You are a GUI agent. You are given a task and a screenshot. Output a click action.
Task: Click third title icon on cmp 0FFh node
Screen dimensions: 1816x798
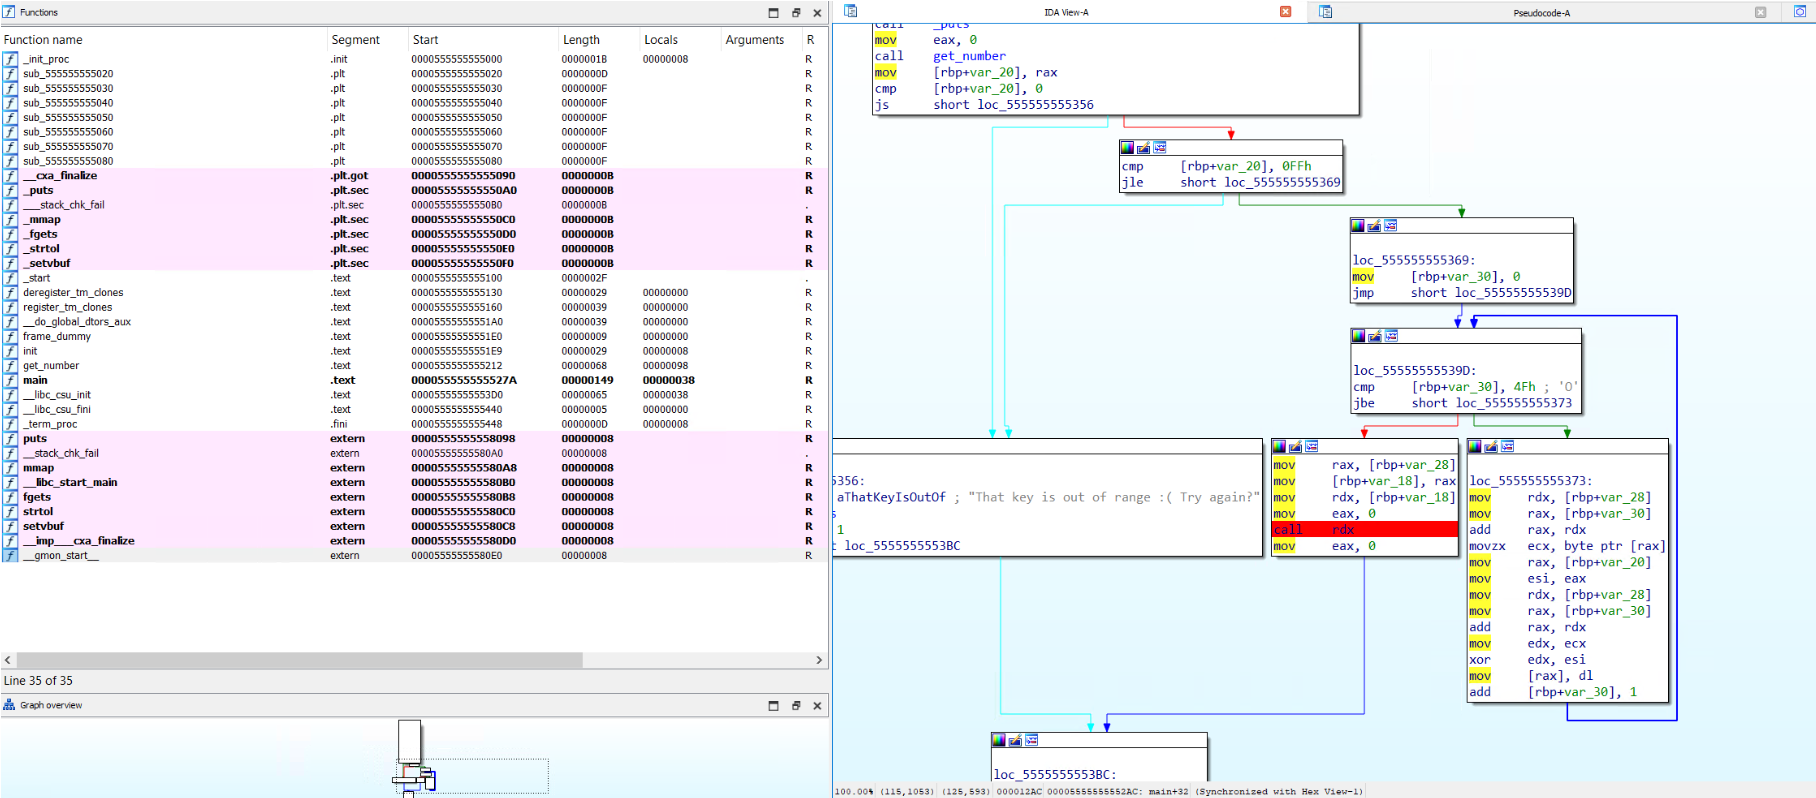(1160, 148)
